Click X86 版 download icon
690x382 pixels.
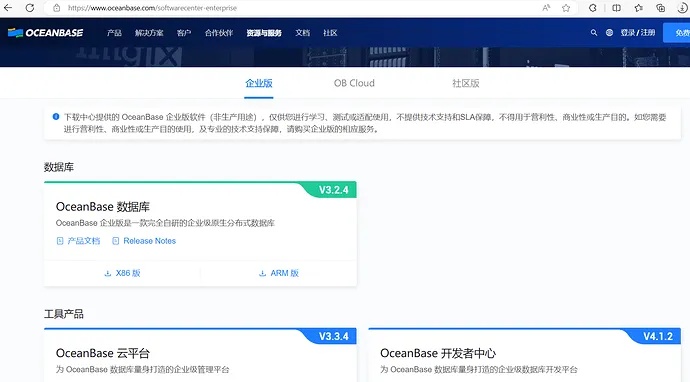tap(108, 273)
